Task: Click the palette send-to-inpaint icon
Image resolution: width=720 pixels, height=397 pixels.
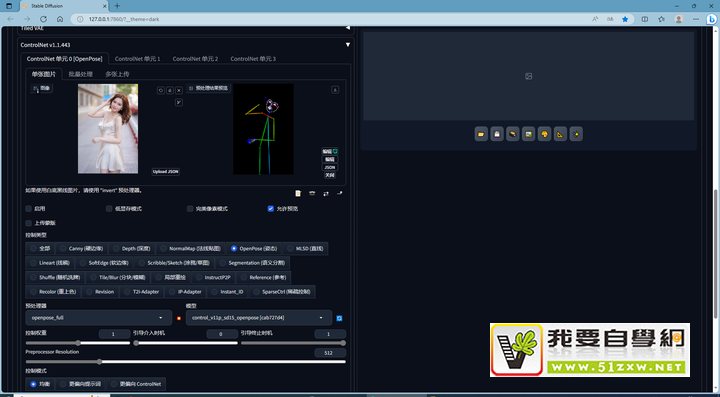Action: click(x=544, y=134)
